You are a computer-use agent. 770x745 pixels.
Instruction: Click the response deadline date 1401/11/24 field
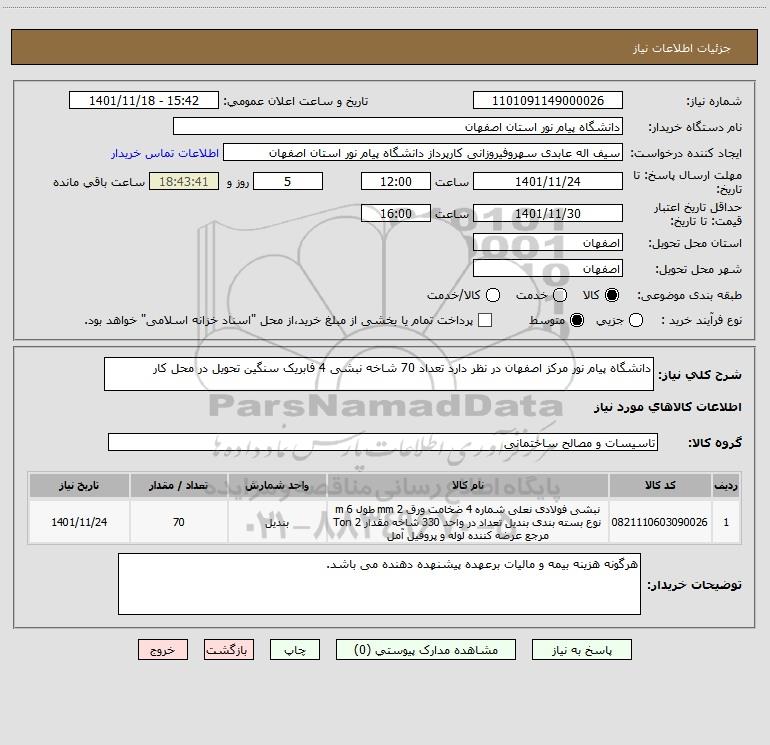548,181
